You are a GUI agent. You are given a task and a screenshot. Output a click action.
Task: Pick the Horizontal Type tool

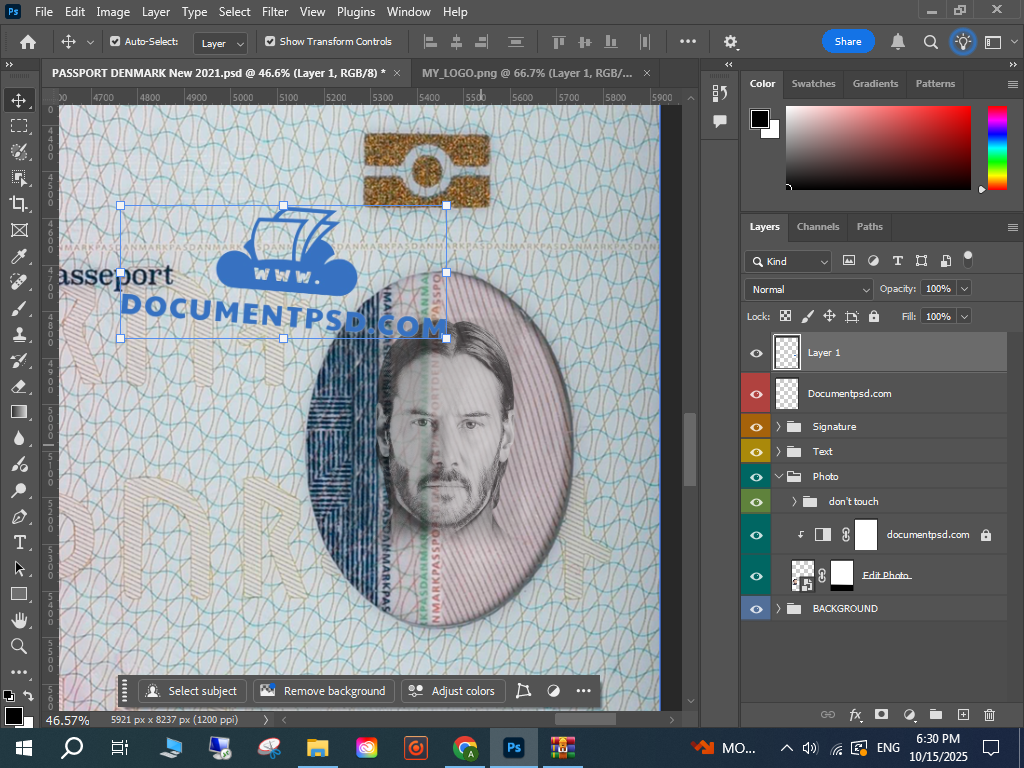coord(19,542)
